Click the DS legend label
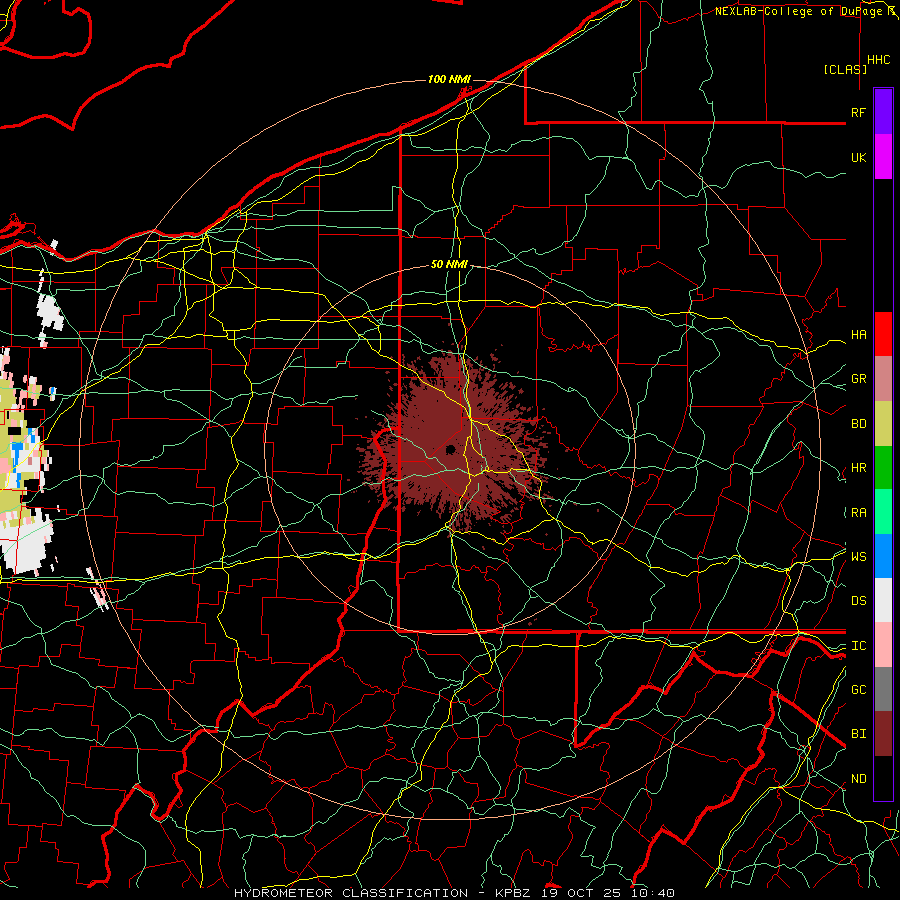Screen dimensions: 900x900 tap(858, 601)
